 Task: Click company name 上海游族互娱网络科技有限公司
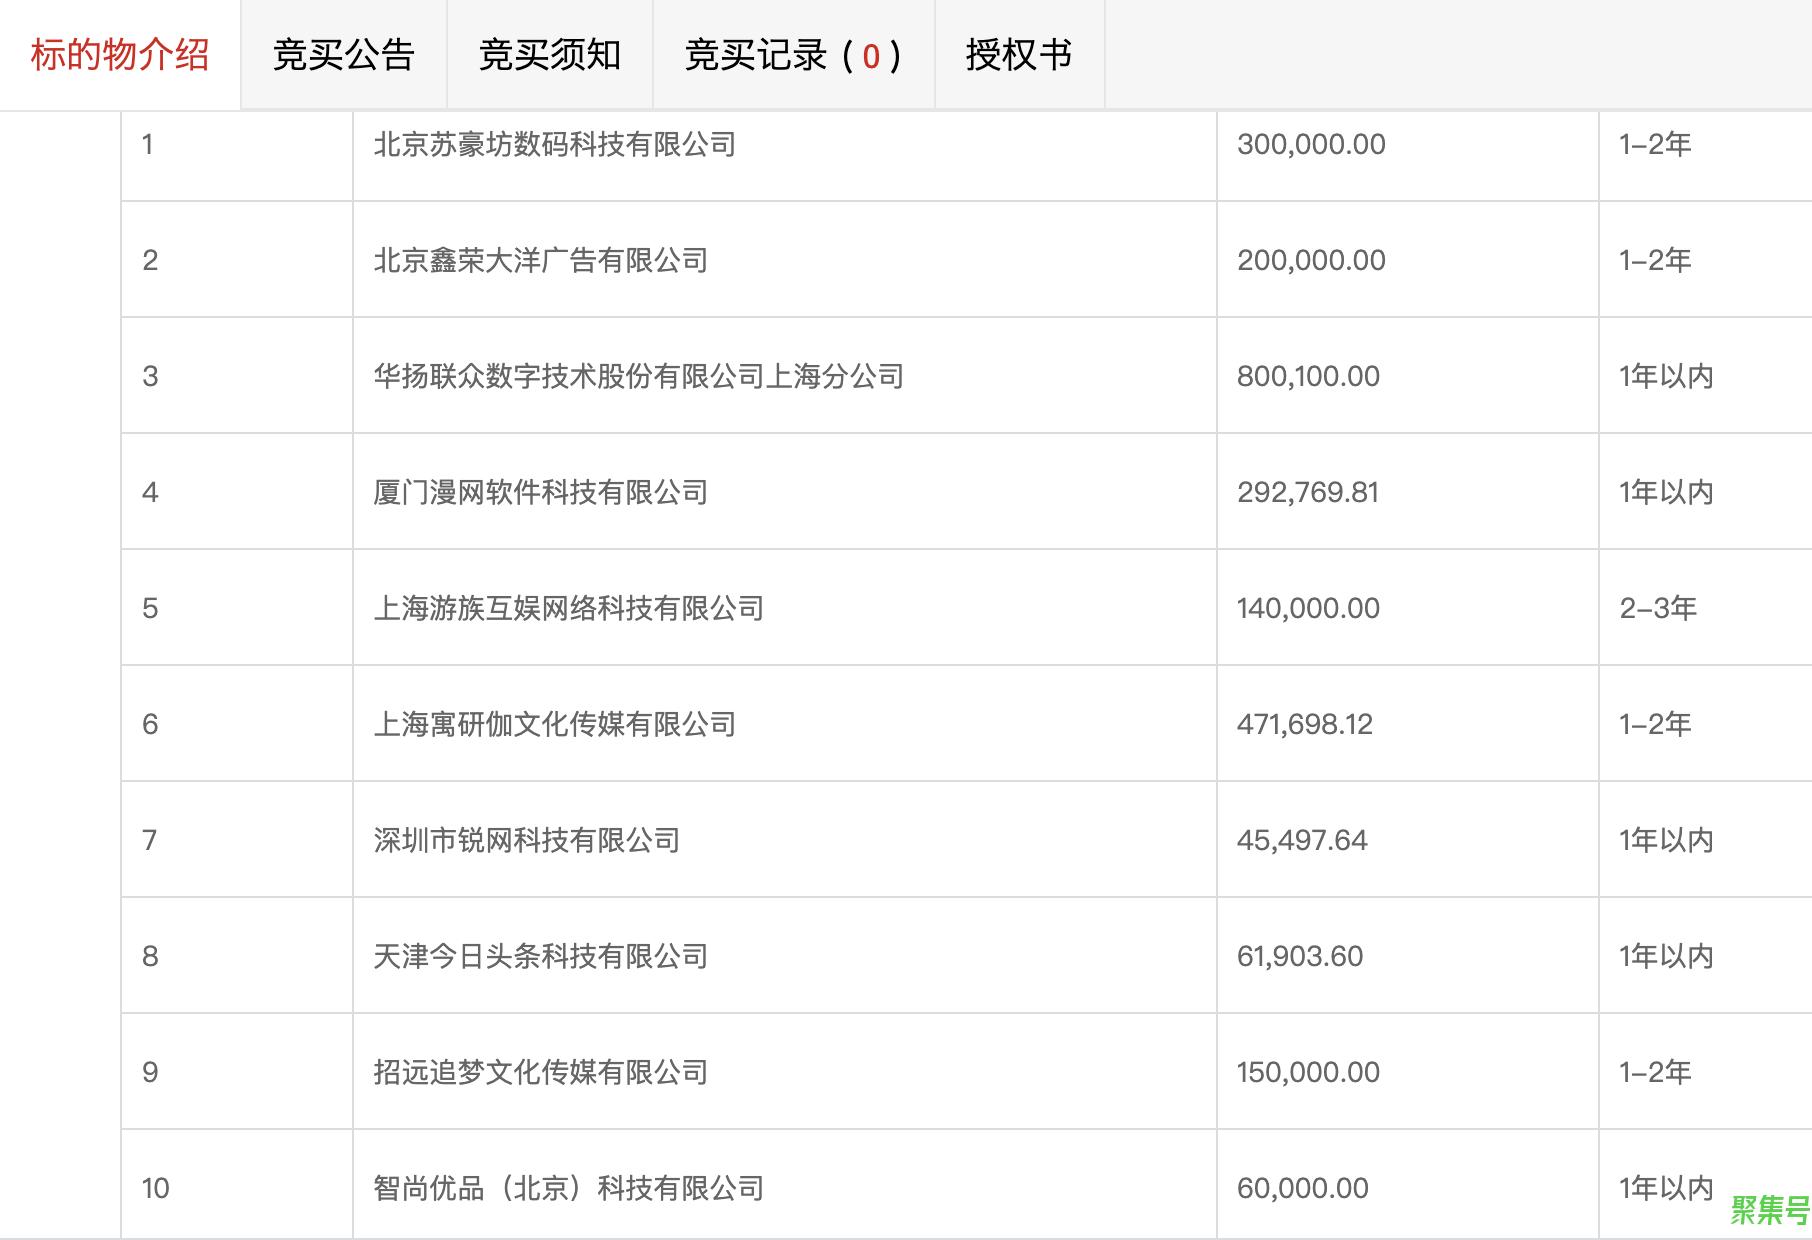(569, 609)
